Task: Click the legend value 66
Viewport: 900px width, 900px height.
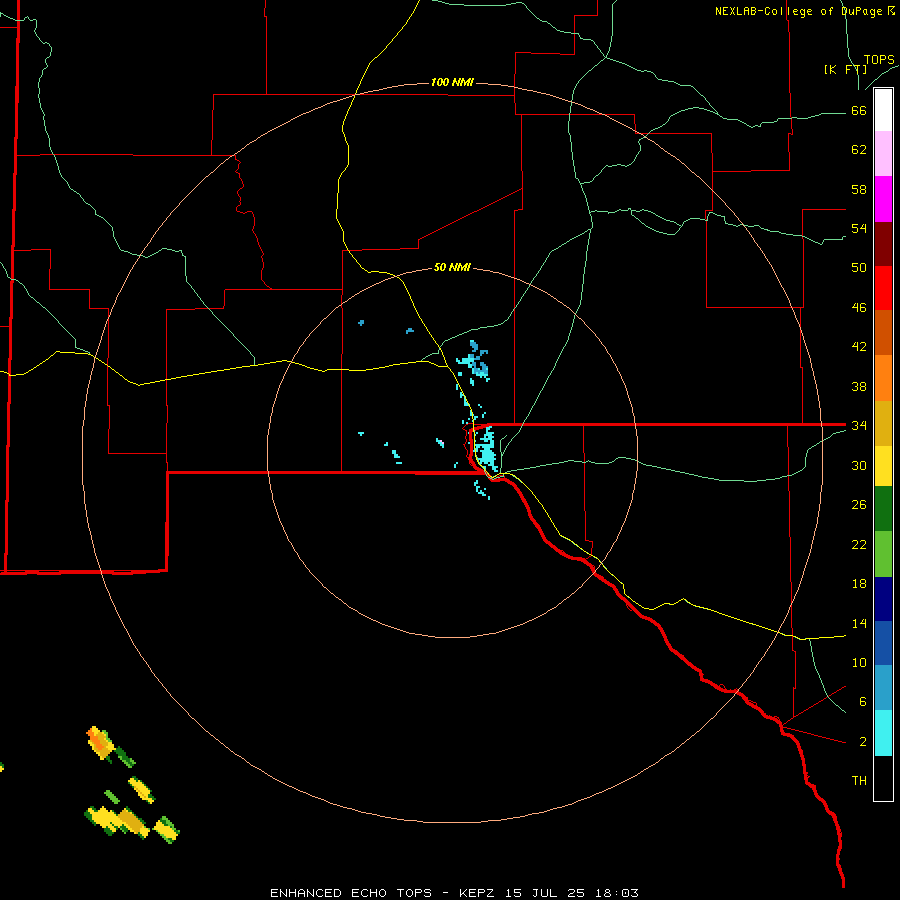Action: point(859,110)
